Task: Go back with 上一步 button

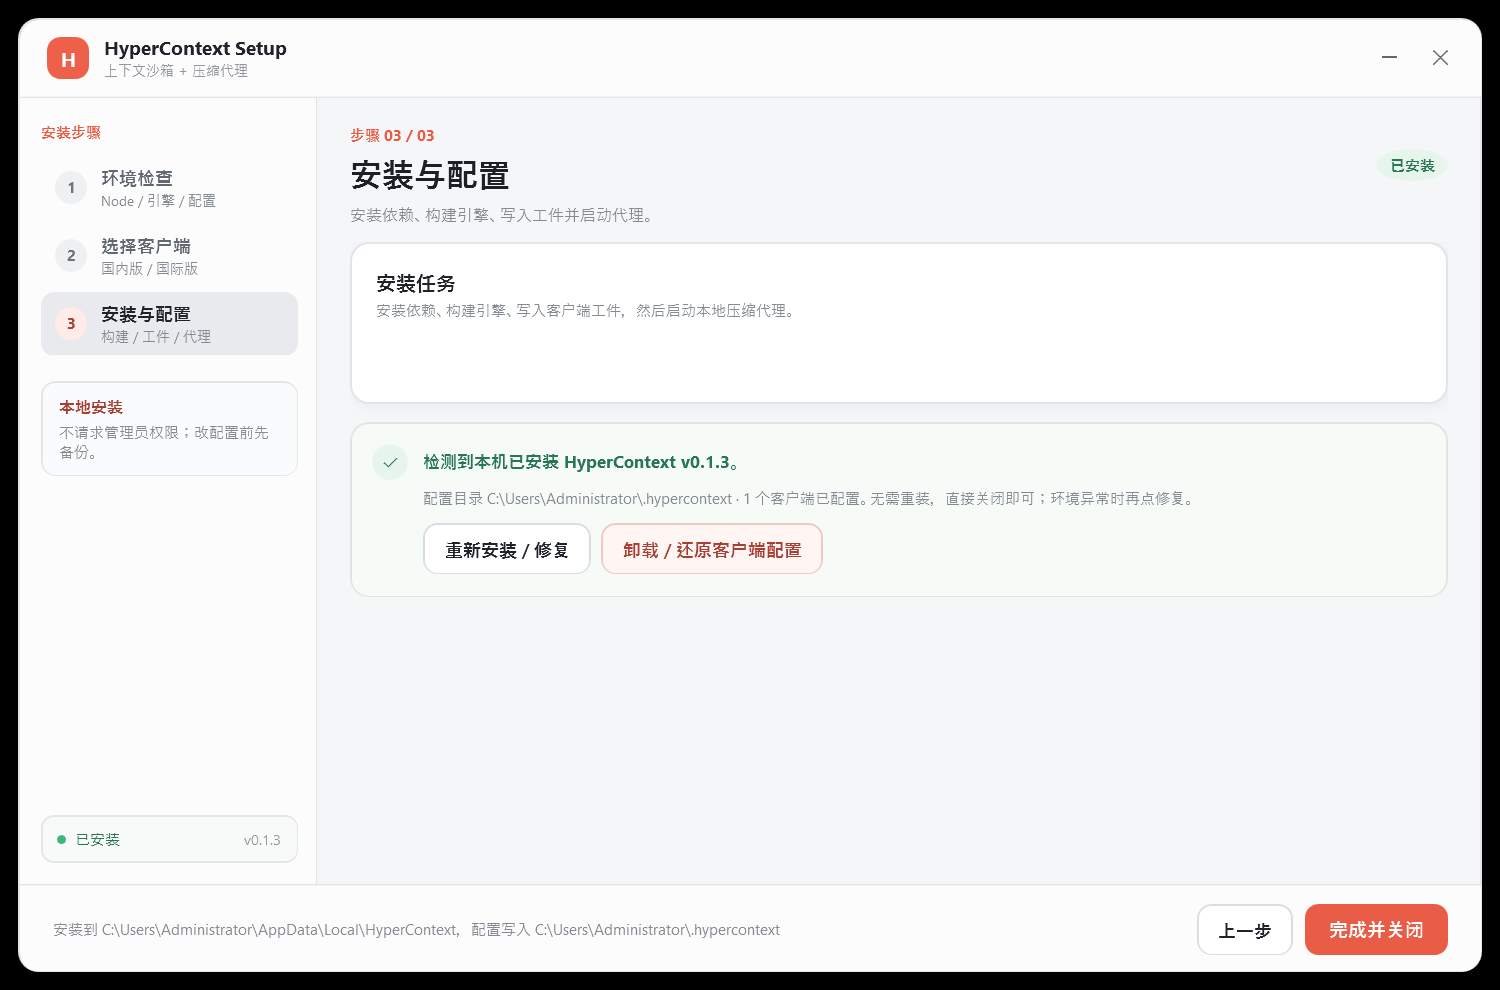Action: click(1245, 930)
